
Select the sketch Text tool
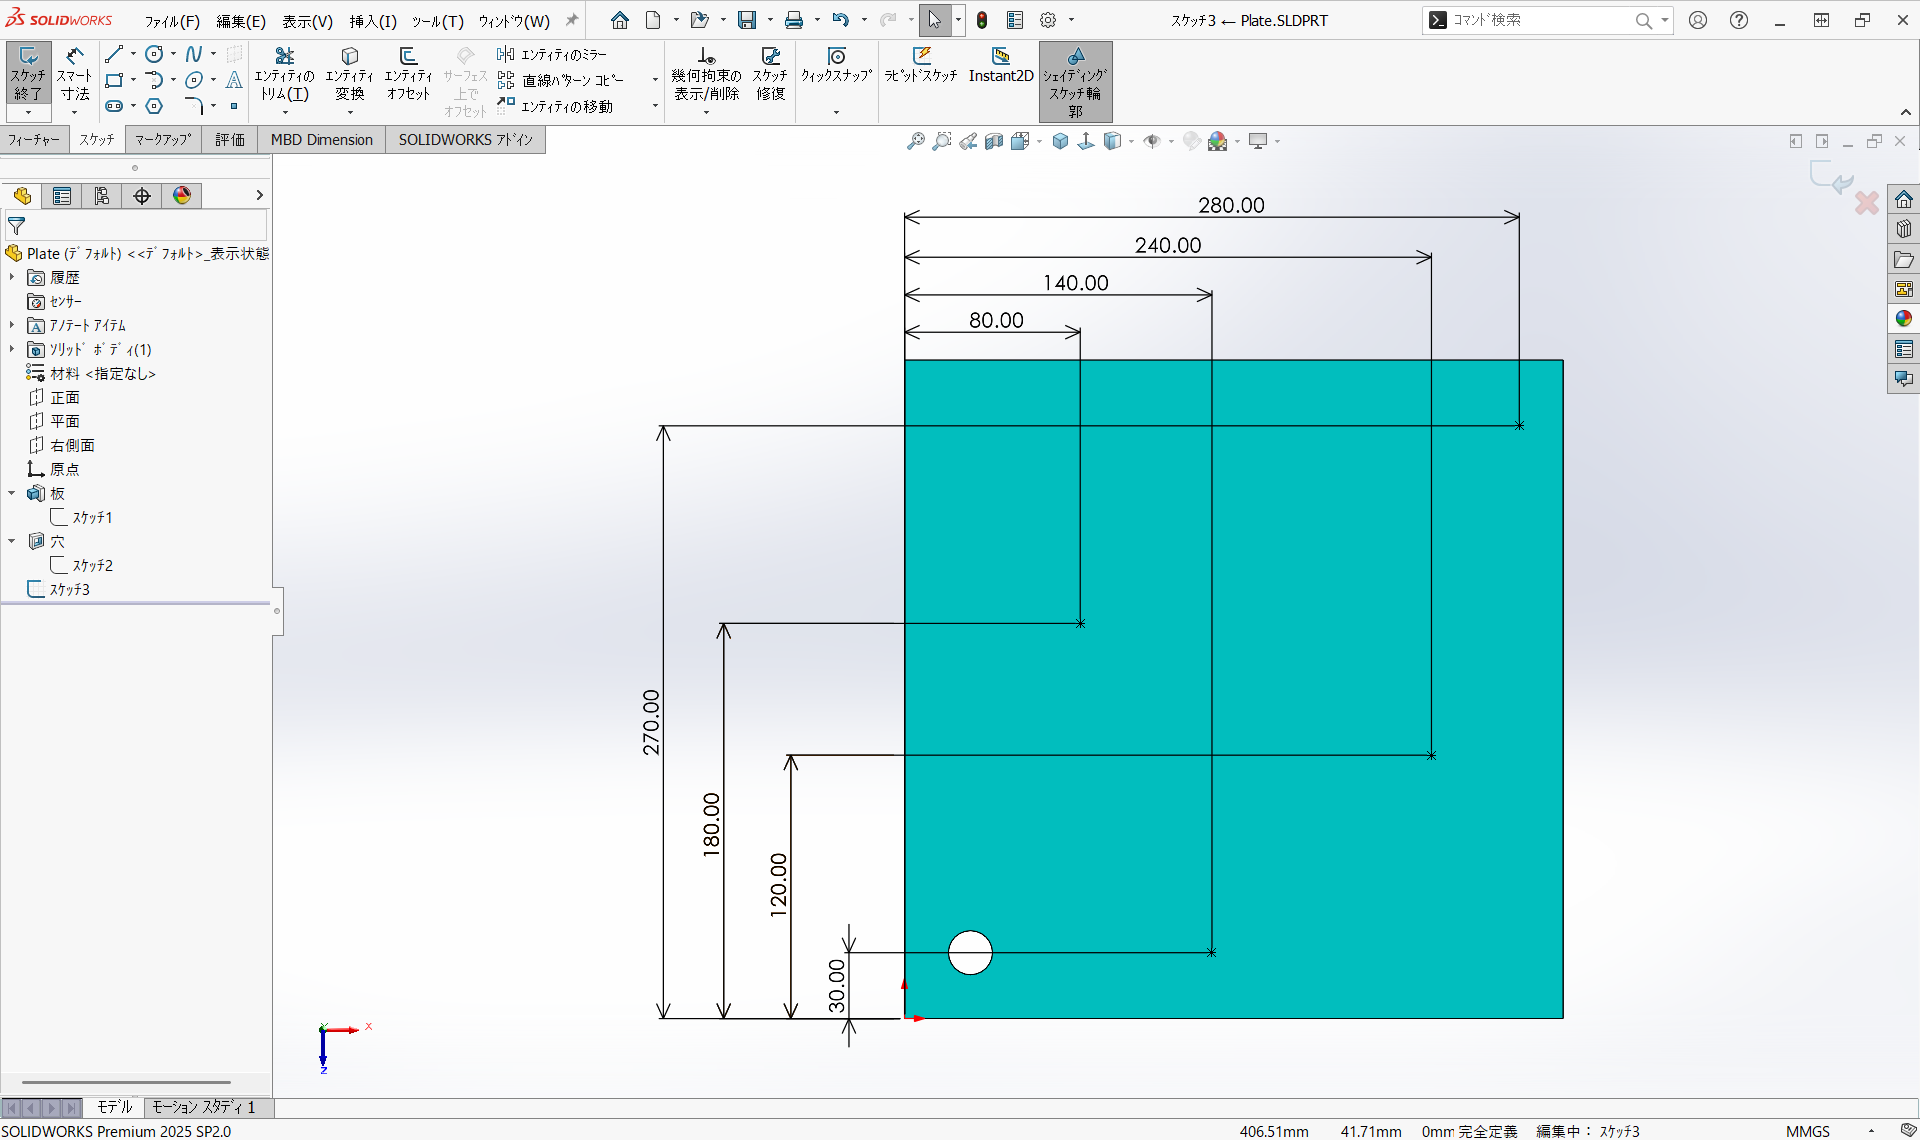pyautogui.click(x=234, y=80)
